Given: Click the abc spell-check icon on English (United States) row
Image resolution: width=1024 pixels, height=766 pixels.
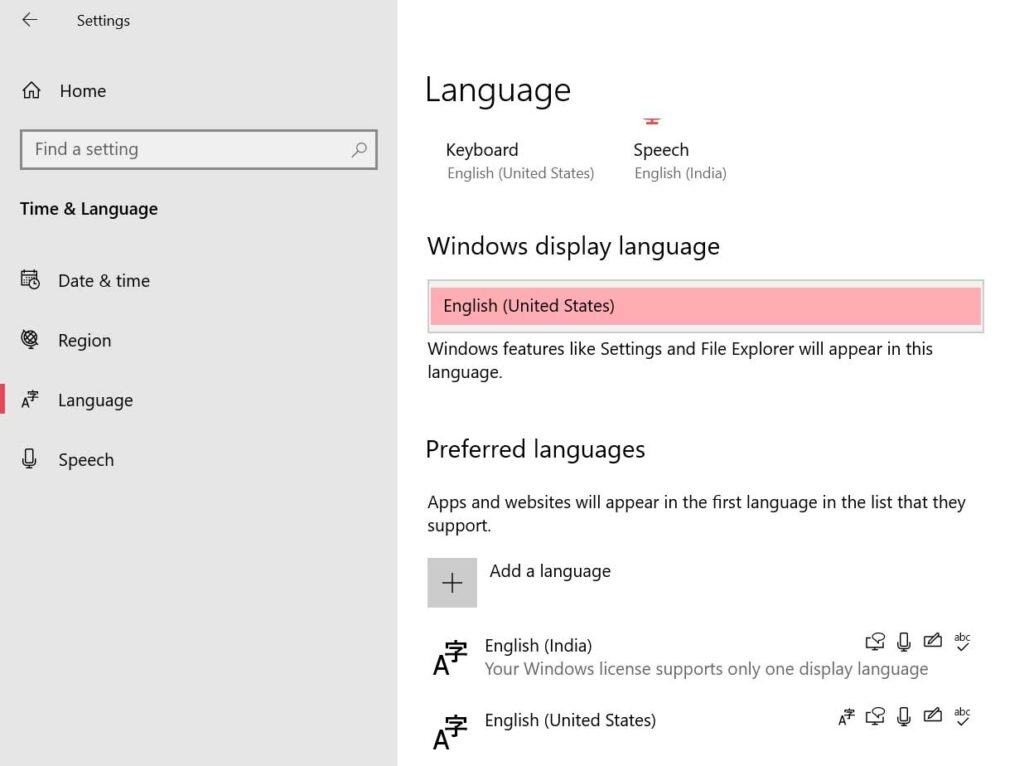Looking at the screenshot, I should tap(962, 716).
